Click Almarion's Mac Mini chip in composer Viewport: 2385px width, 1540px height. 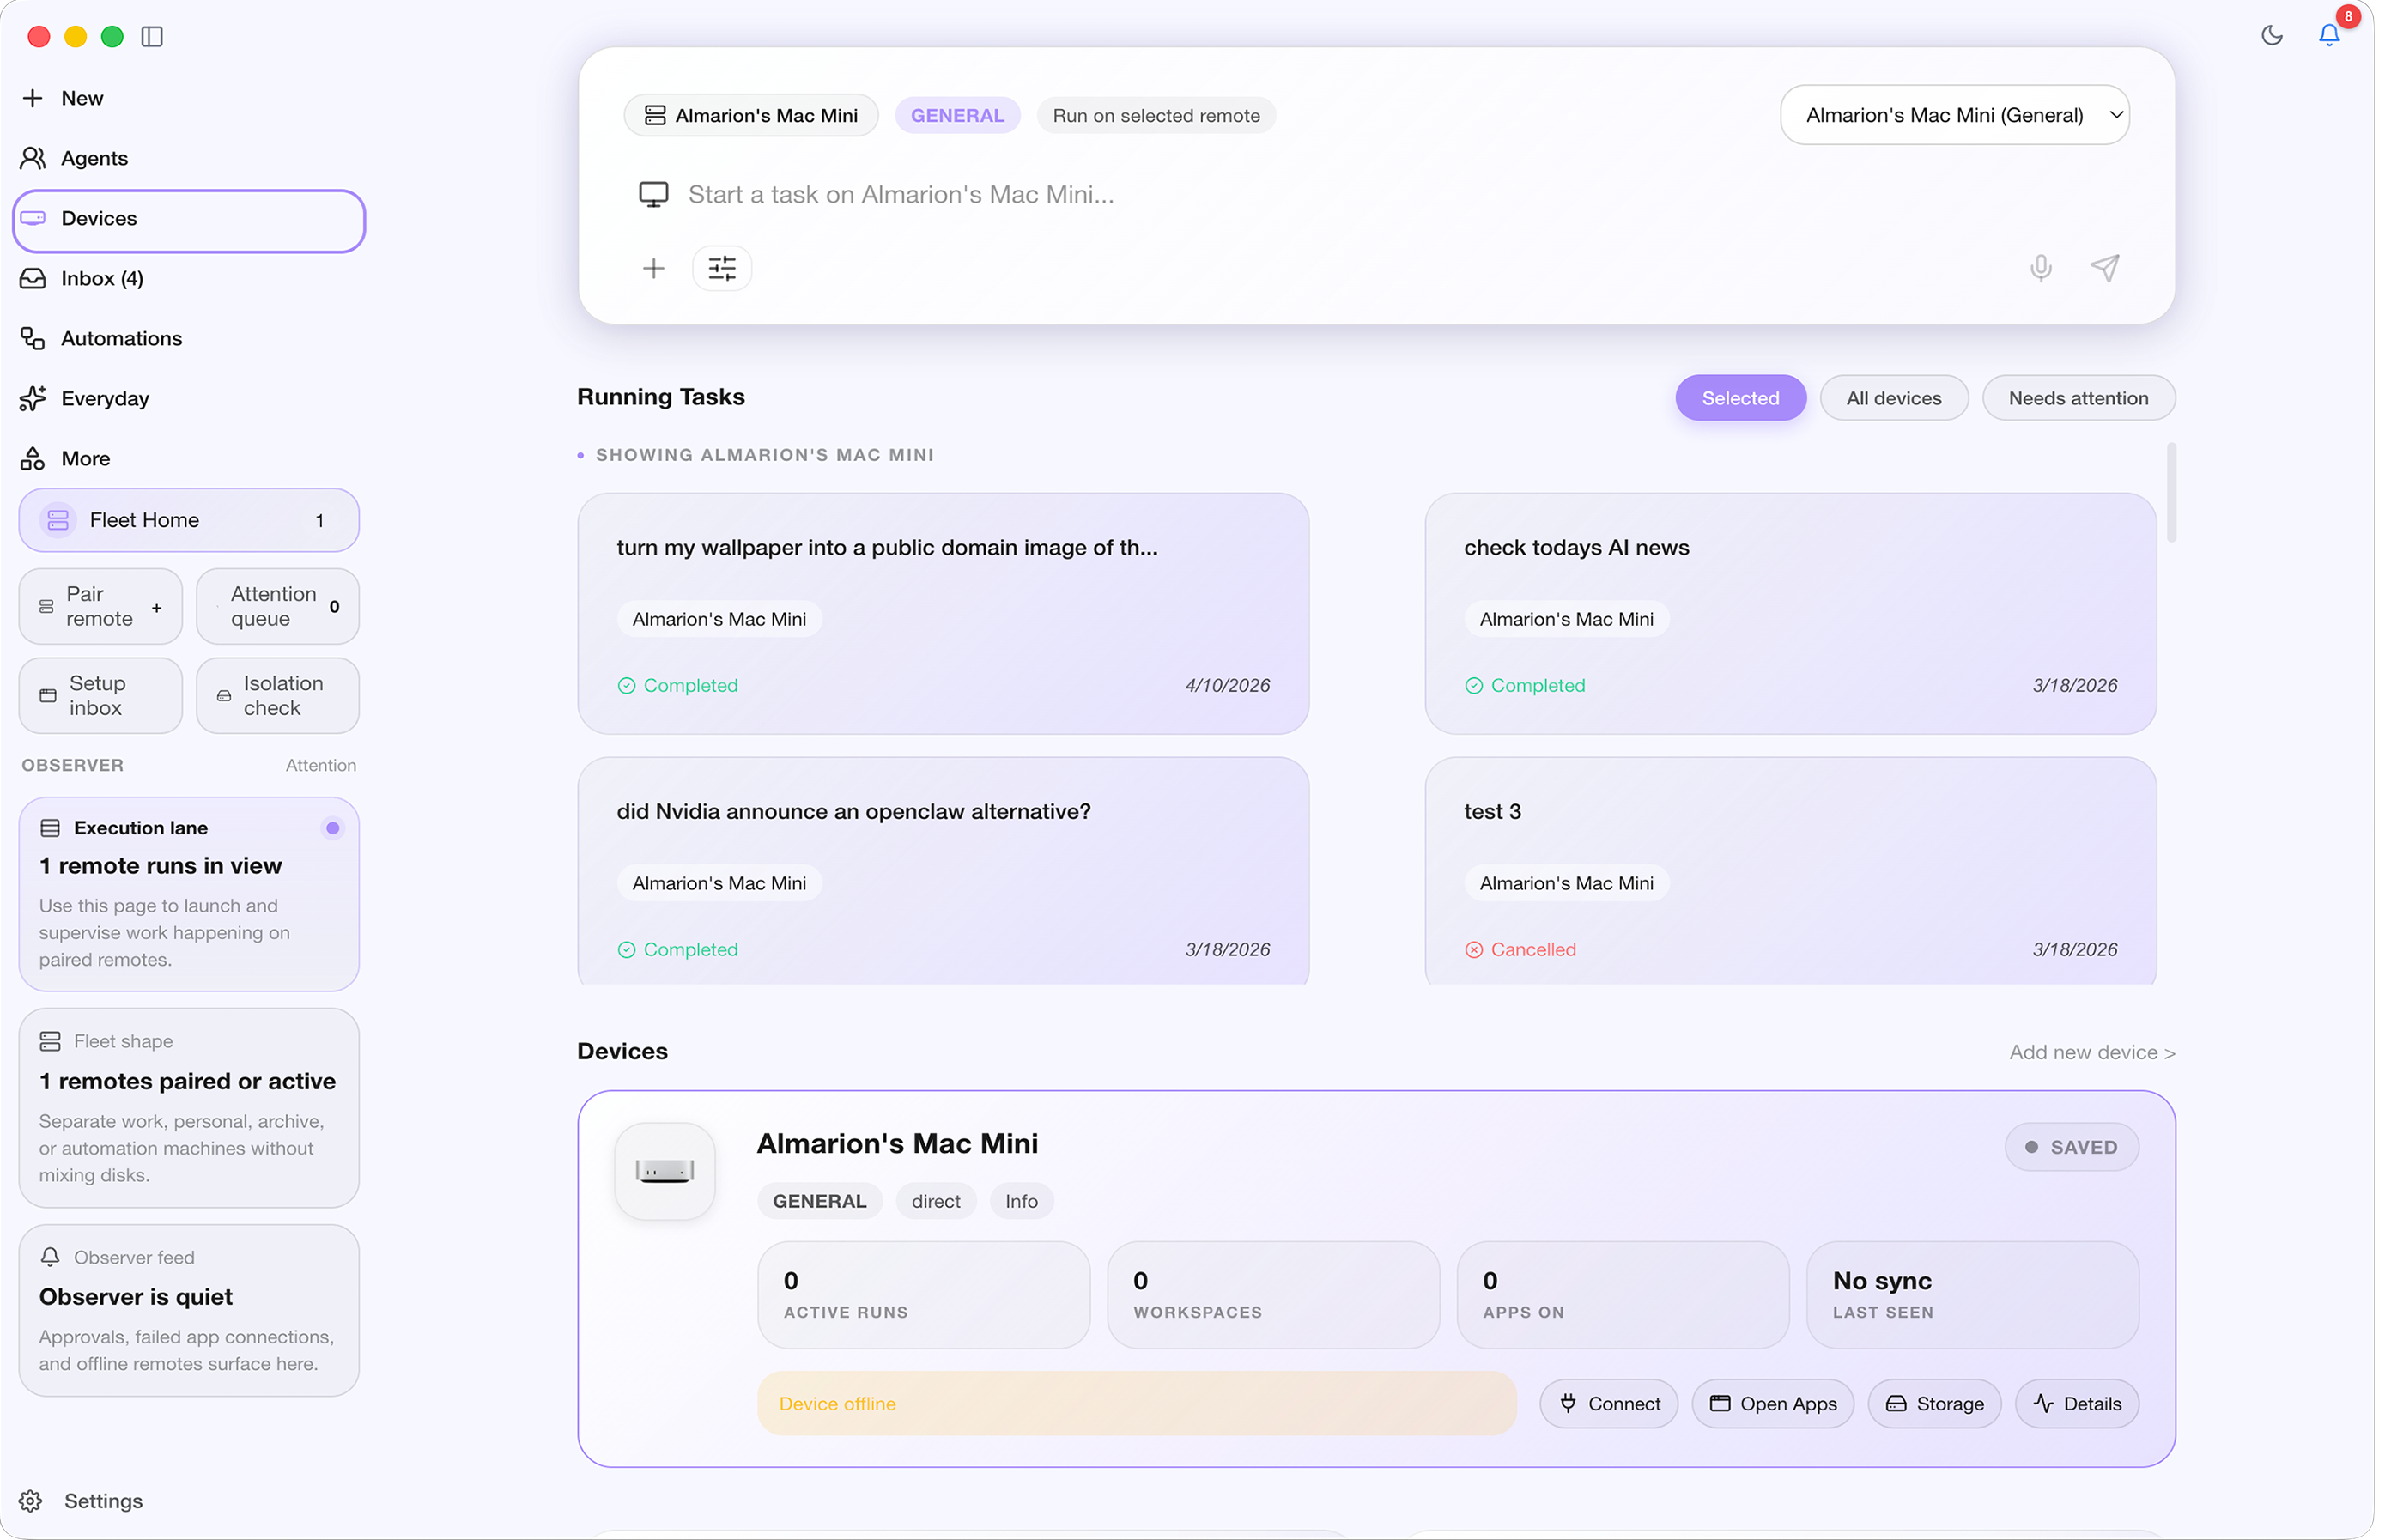[751, 115]
